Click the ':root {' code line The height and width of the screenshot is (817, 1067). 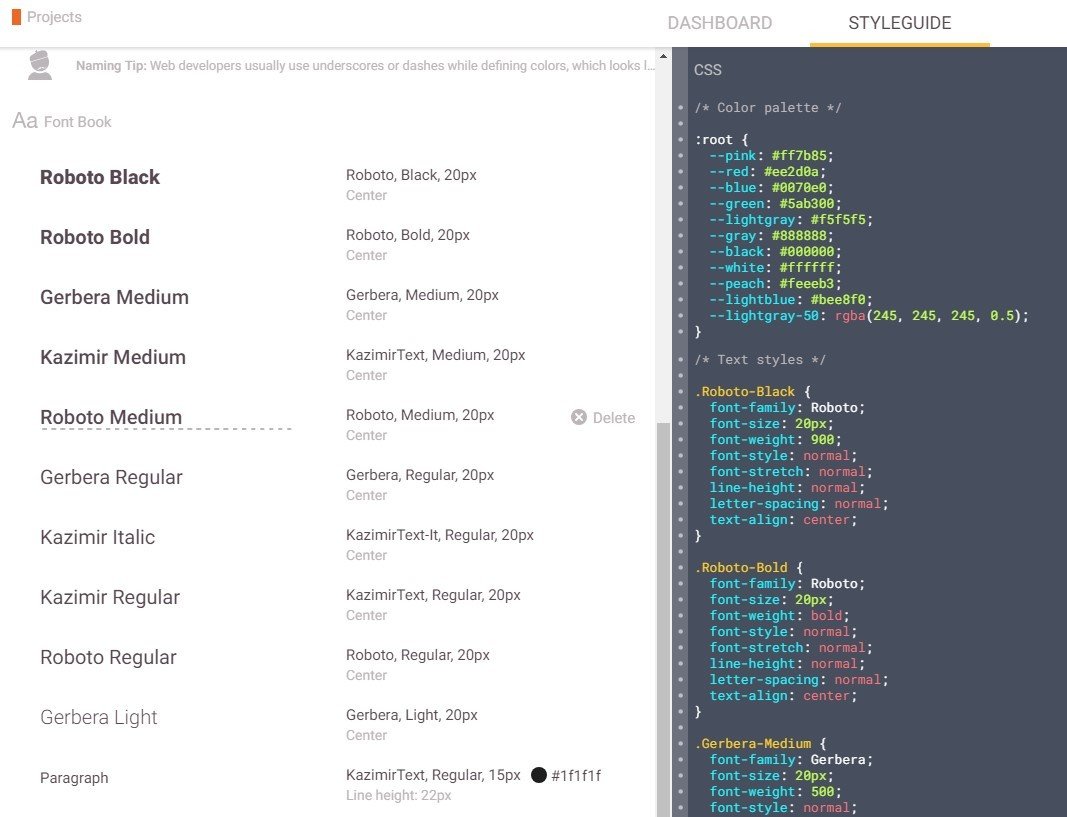[x=721, y=139]
